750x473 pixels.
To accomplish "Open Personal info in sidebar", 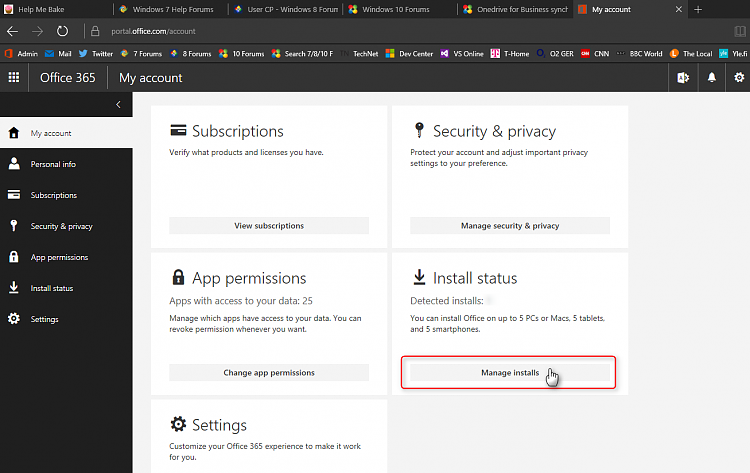I will click(x=66, y=164).
